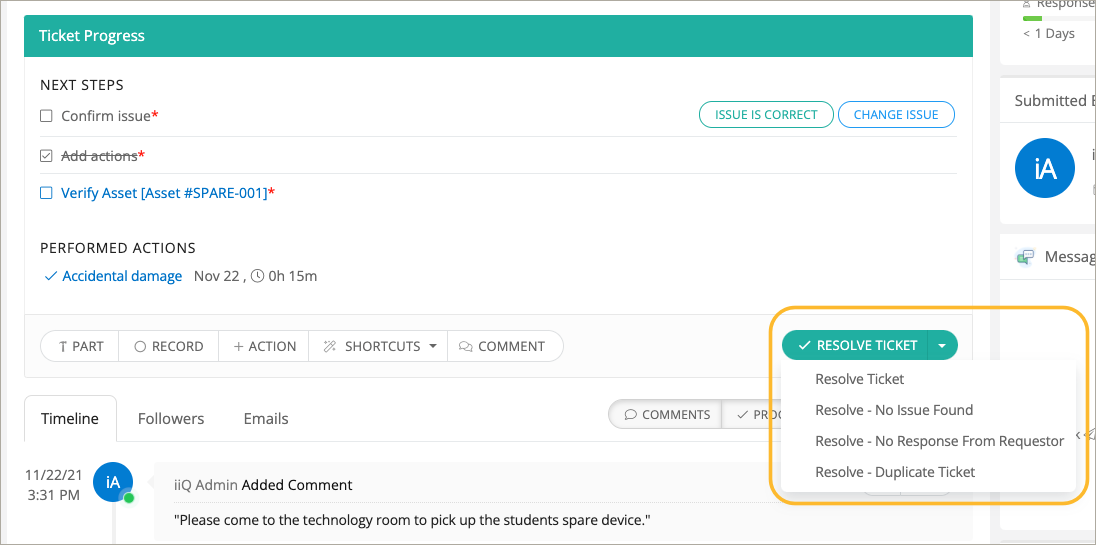Screen dimensions: 1096x545
Task: Choose Resolve - Duplicate Ticket from menu
Action: click(894, 472)
